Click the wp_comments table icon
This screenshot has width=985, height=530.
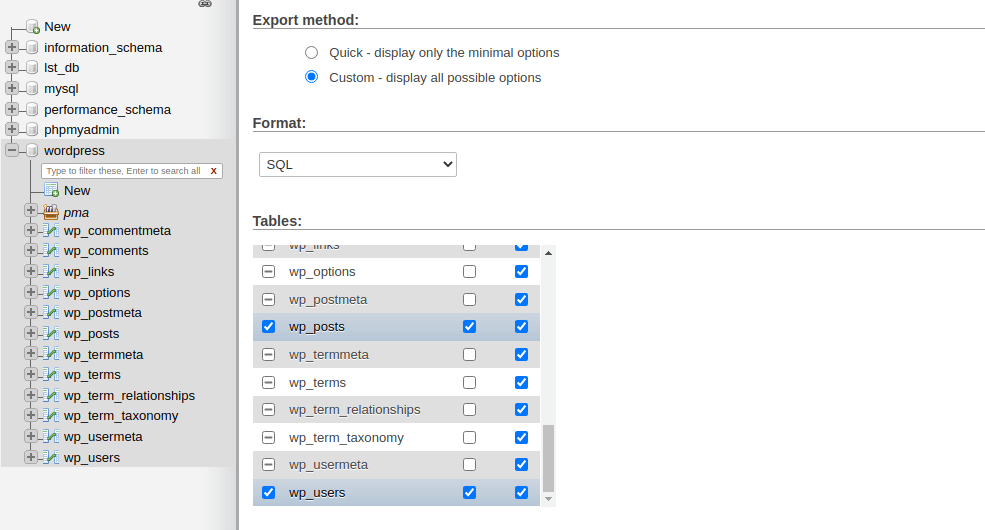[x=52, y=251]
